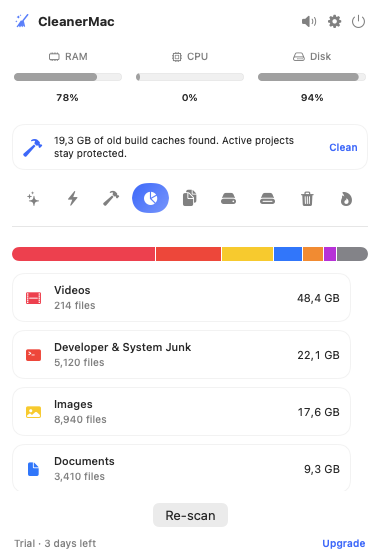Quit the app using the power icon
380x560 pixels.
coord(358,22)
